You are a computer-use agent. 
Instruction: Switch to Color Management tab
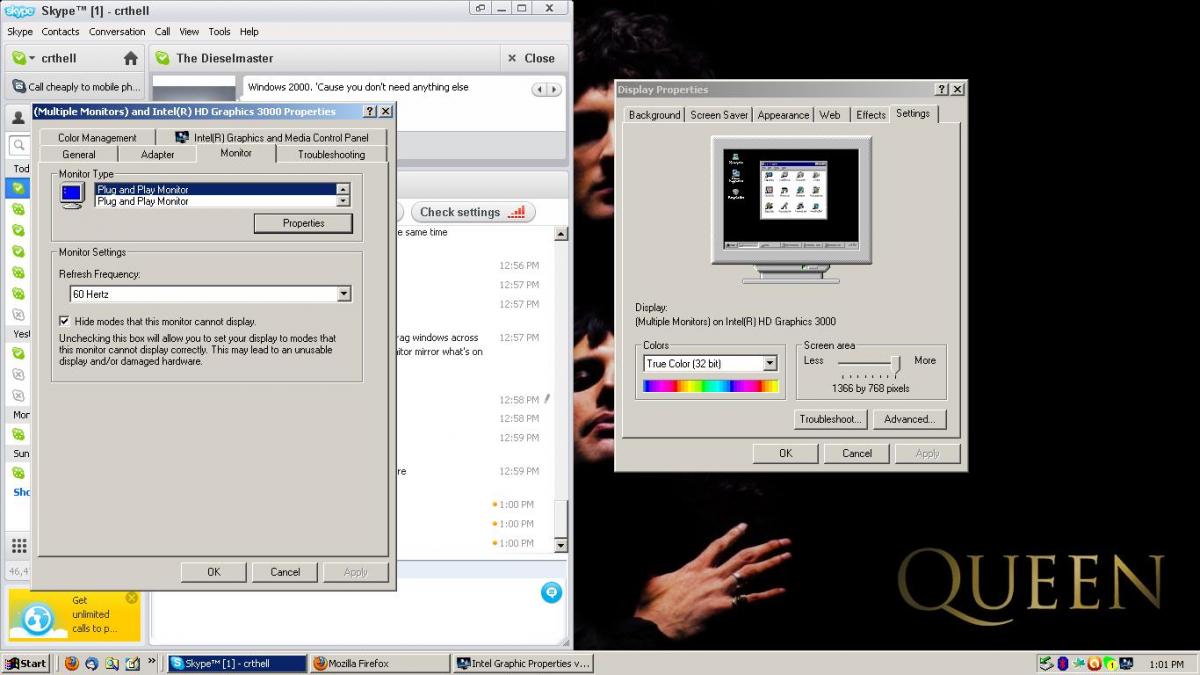(97, 137)
